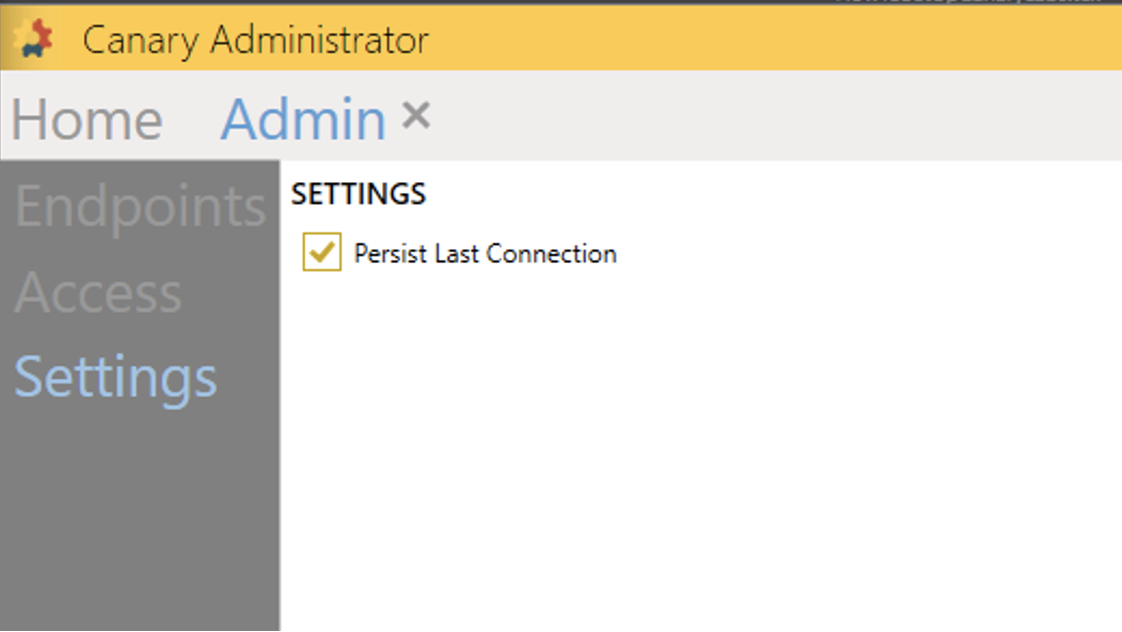Image resolution: width=1122 pixels, height=632 pixels.
Task: Uncheck the Persist Last Connection checkbox
Action: [x=322, y=253]
